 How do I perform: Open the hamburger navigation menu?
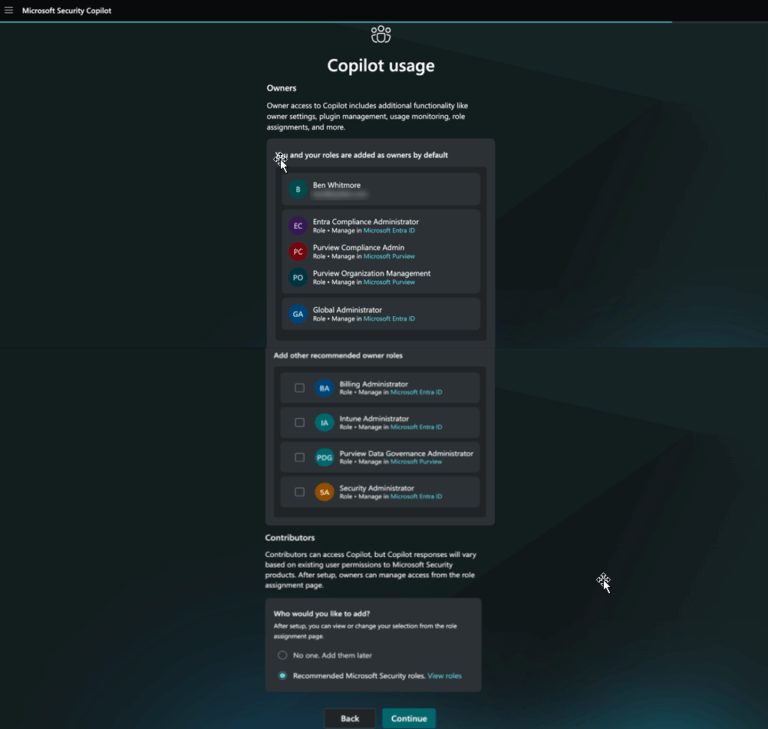pyautogui.click(x=9, y=10)
